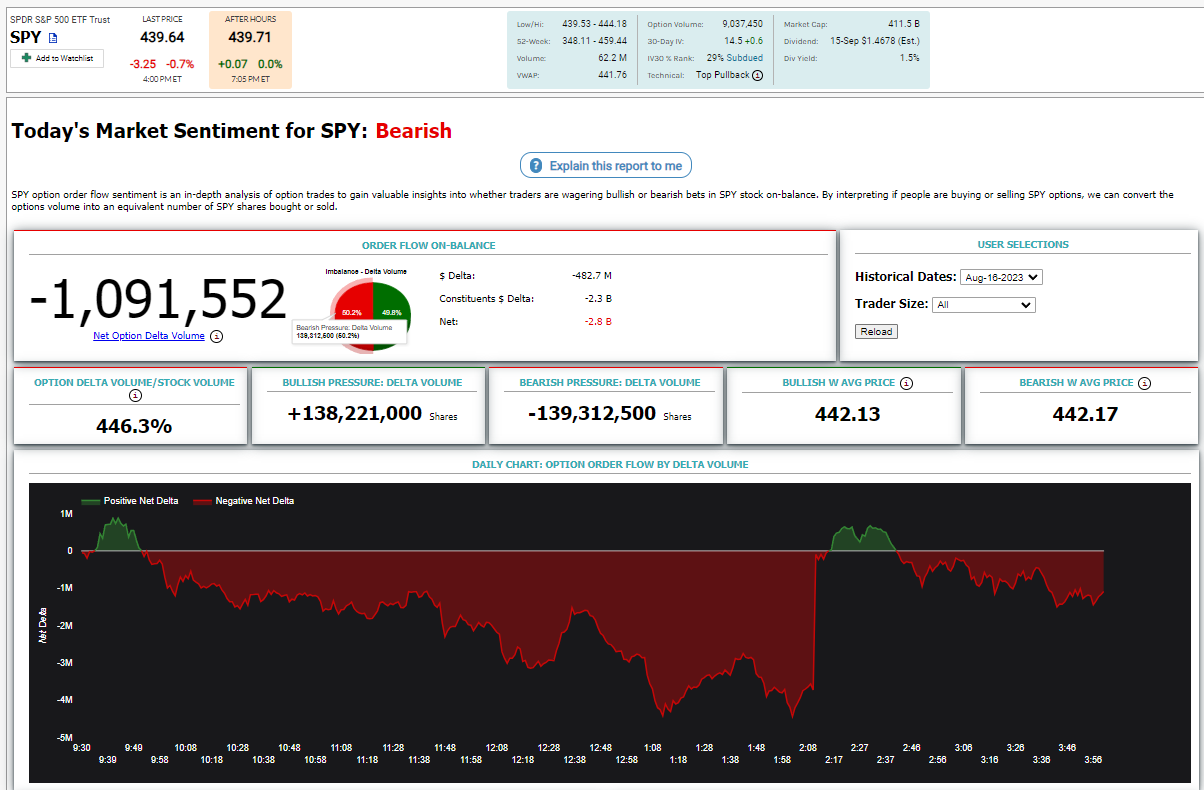This screenshot has width=1204, height=790.
Task: Click the bullish average price 442.13
Action: click(x=848, y=414)
